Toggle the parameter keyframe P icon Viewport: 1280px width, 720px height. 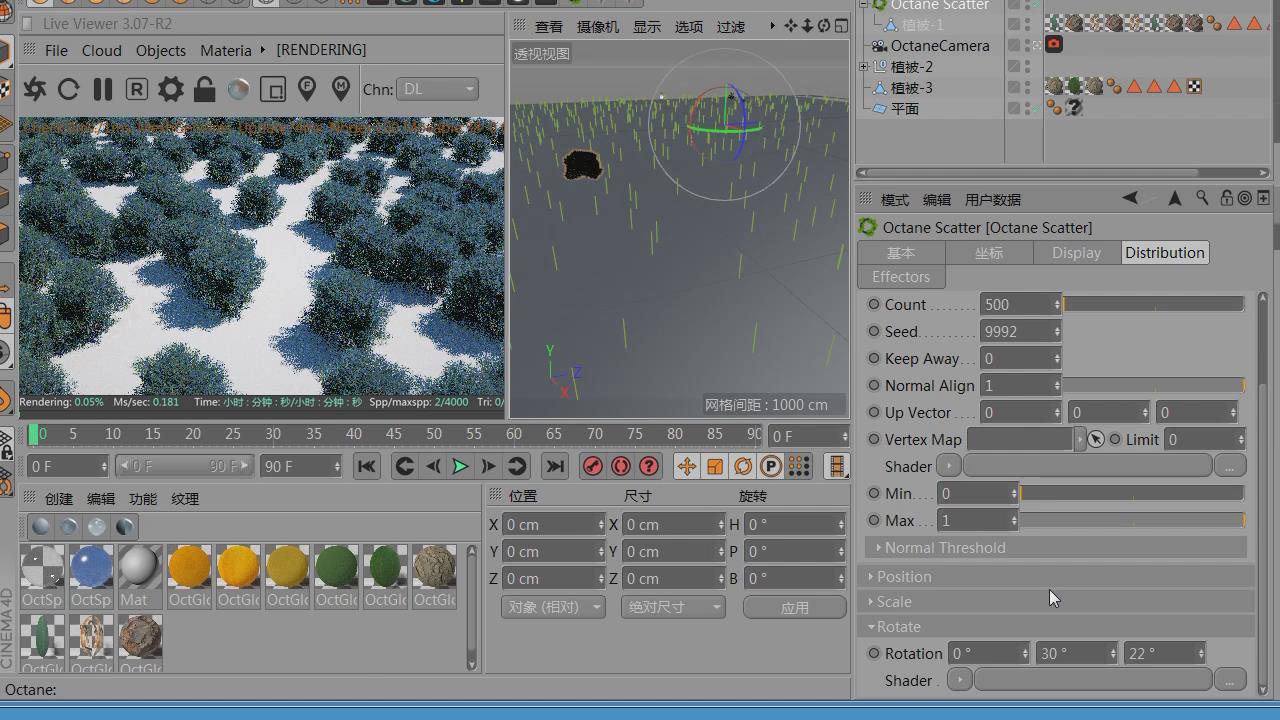coord(770,466)
